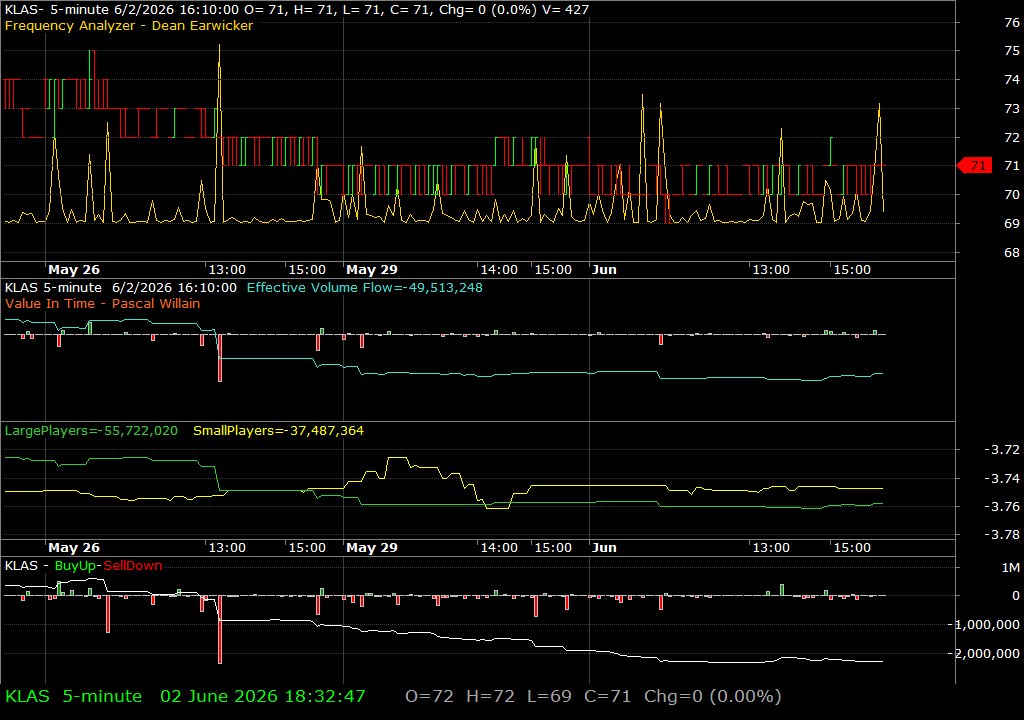The image size is (1024, 720).
Task: Click the -1,000,000 scale label
Action: click(x=985, y=625)
